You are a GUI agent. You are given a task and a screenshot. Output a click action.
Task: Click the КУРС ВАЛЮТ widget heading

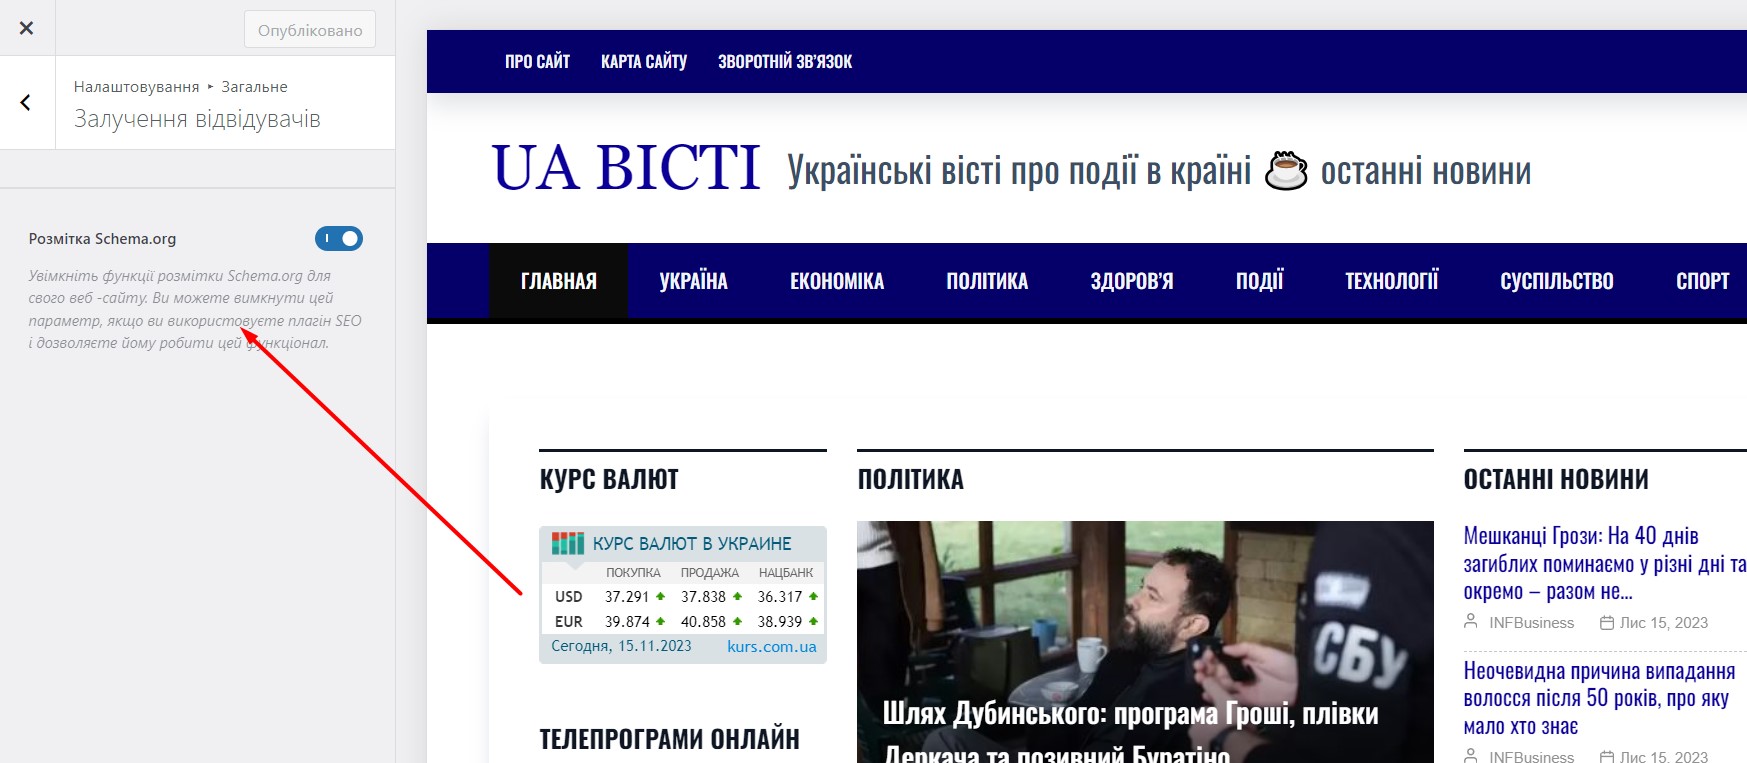click(609, 480)
